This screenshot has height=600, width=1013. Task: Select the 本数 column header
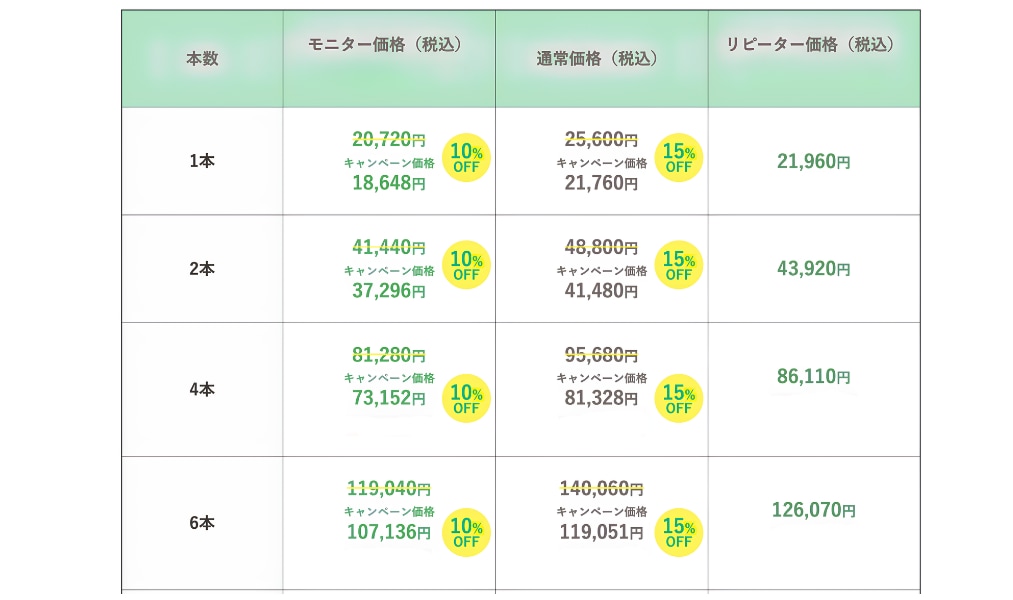click(x=202, y=59)
